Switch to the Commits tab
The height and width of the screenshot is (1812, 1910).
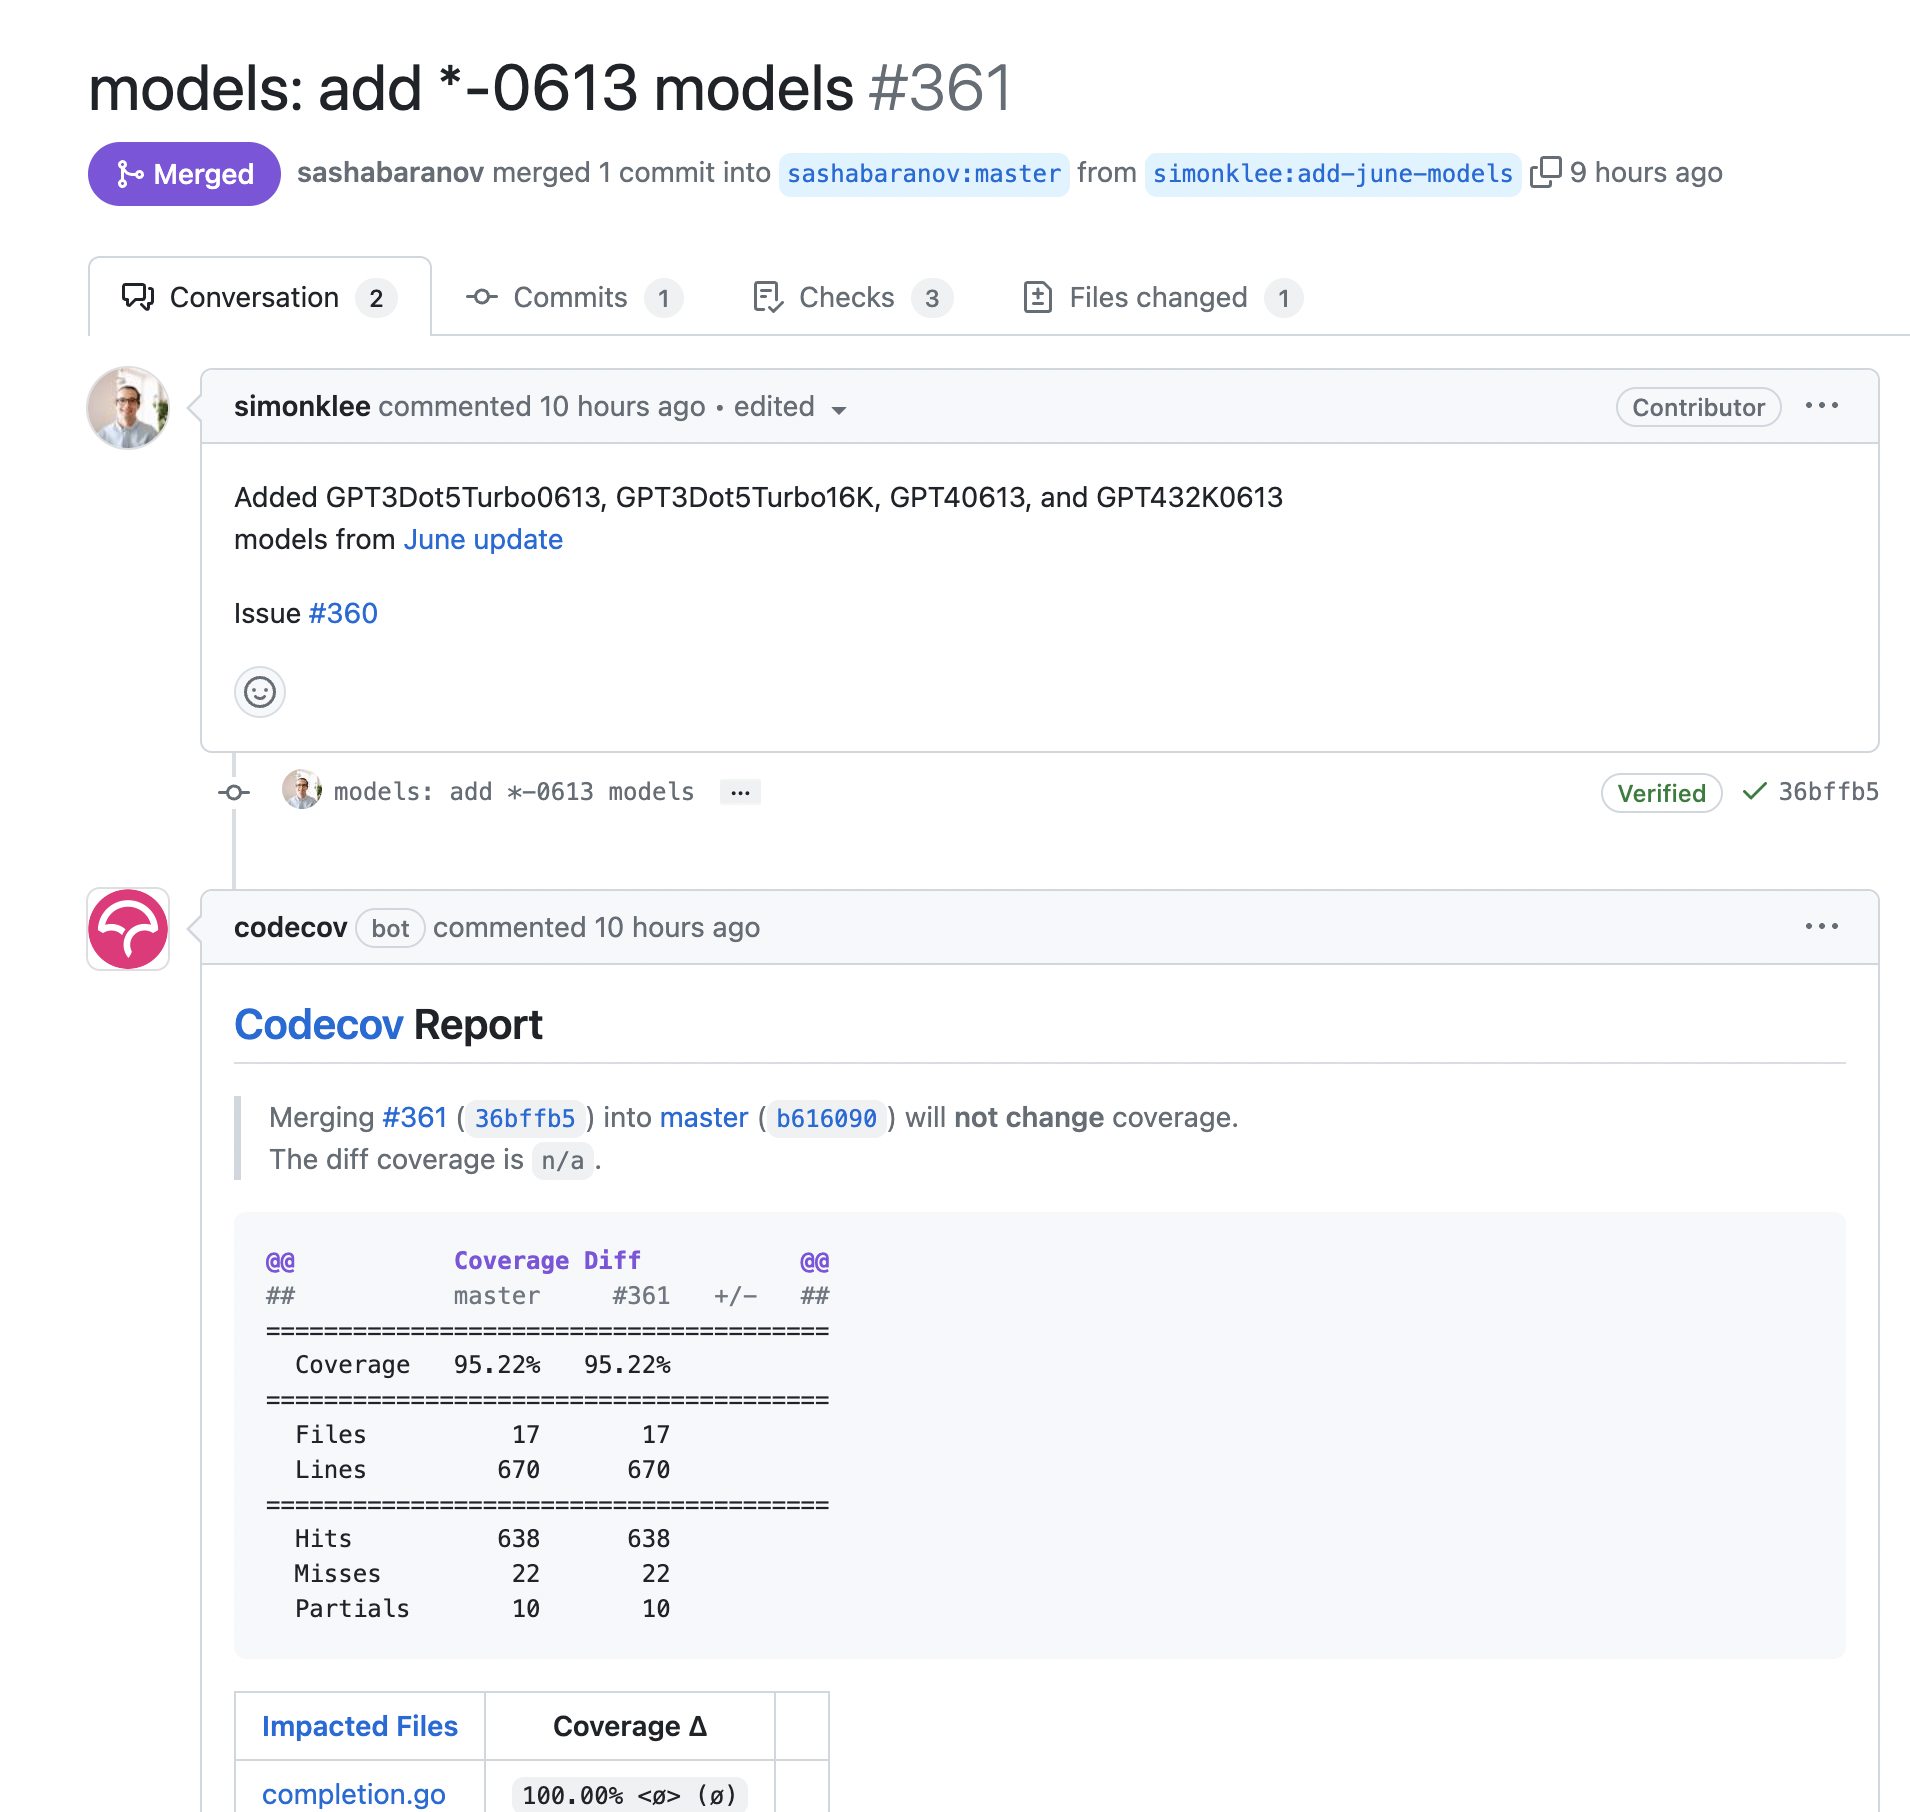pos(574,298)
